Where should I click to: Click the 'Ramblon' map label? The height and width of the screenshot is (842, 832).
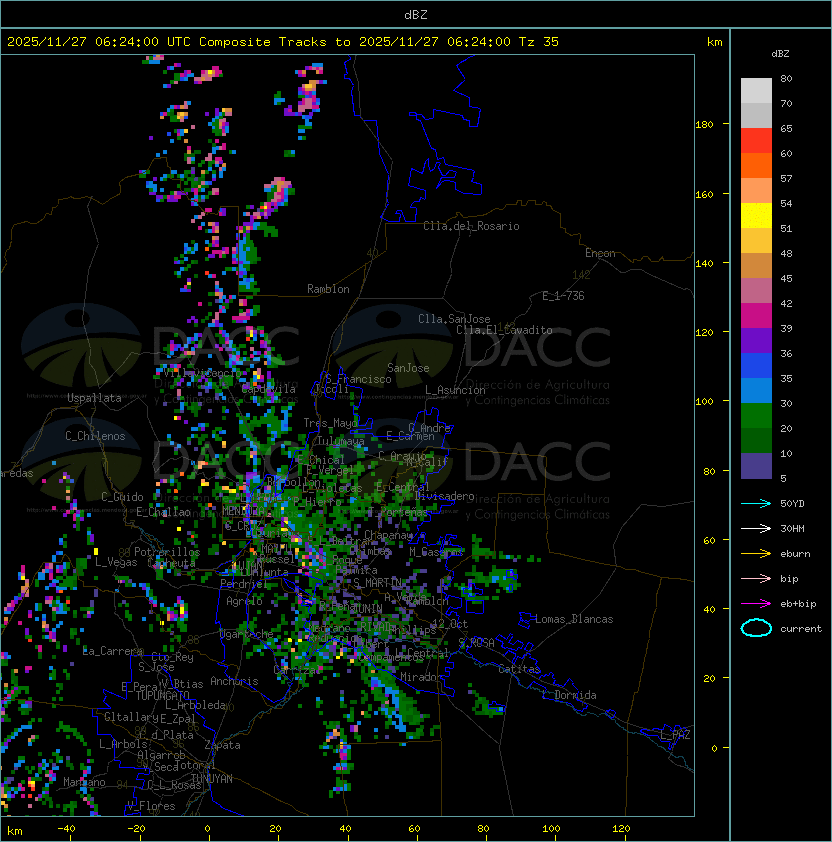click(328, 289)
